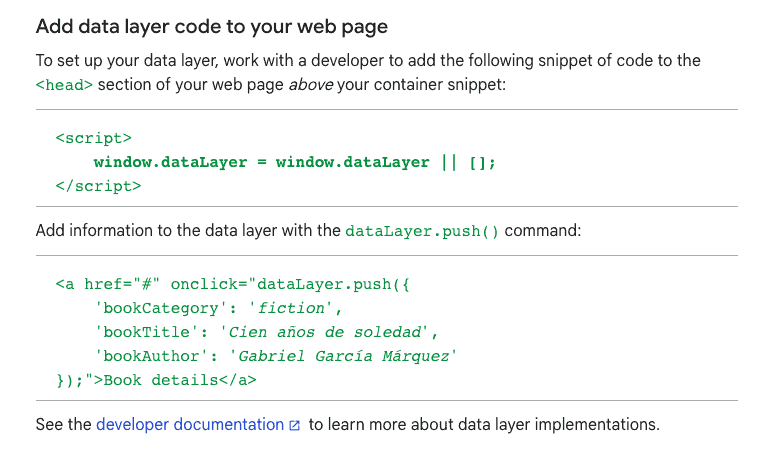The height and width of the screenshot is (450, 770).
Task: Click the 'bookCategory' code line
Action: pyautogui.click(x=218, y=308)
